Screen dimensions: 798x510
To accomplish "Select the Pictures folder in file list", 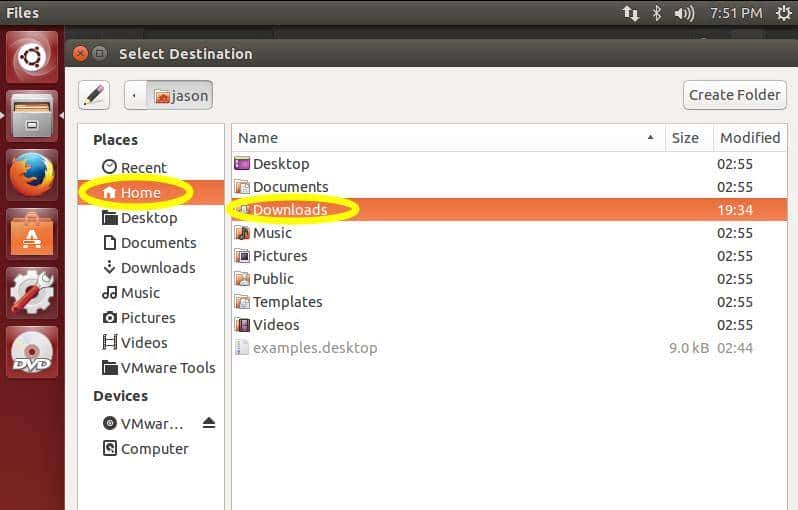I will [x=510, y=256].
